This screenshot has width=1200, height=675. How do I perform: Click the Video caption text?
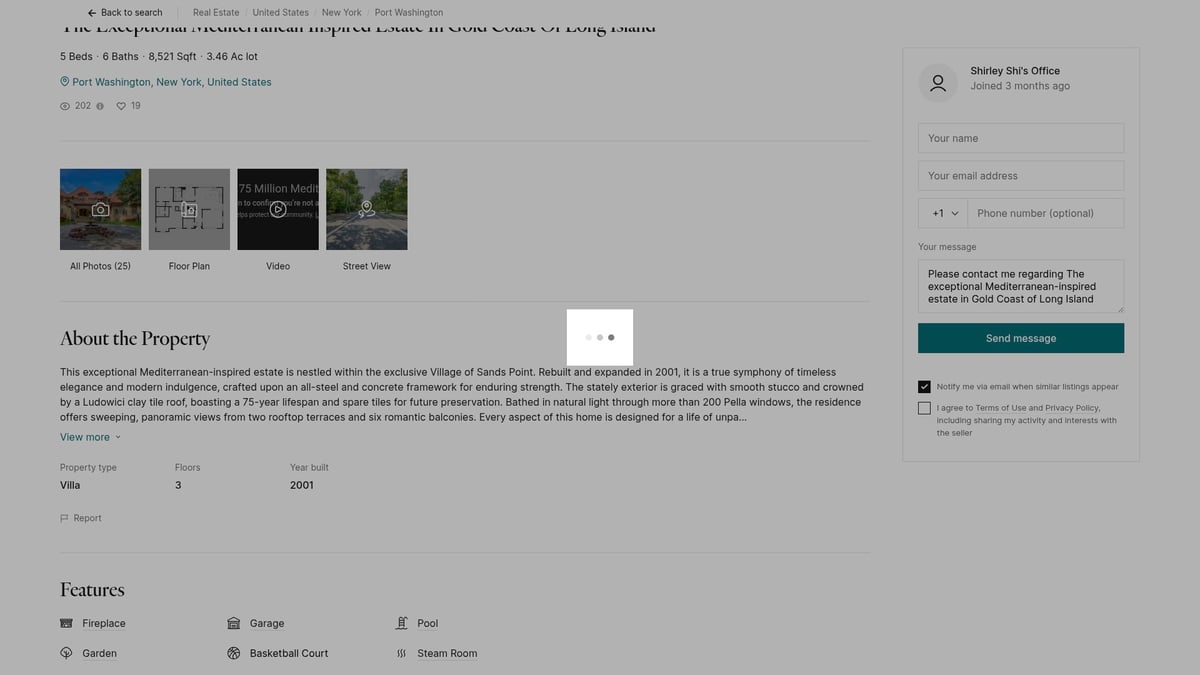tap(278, 266)
